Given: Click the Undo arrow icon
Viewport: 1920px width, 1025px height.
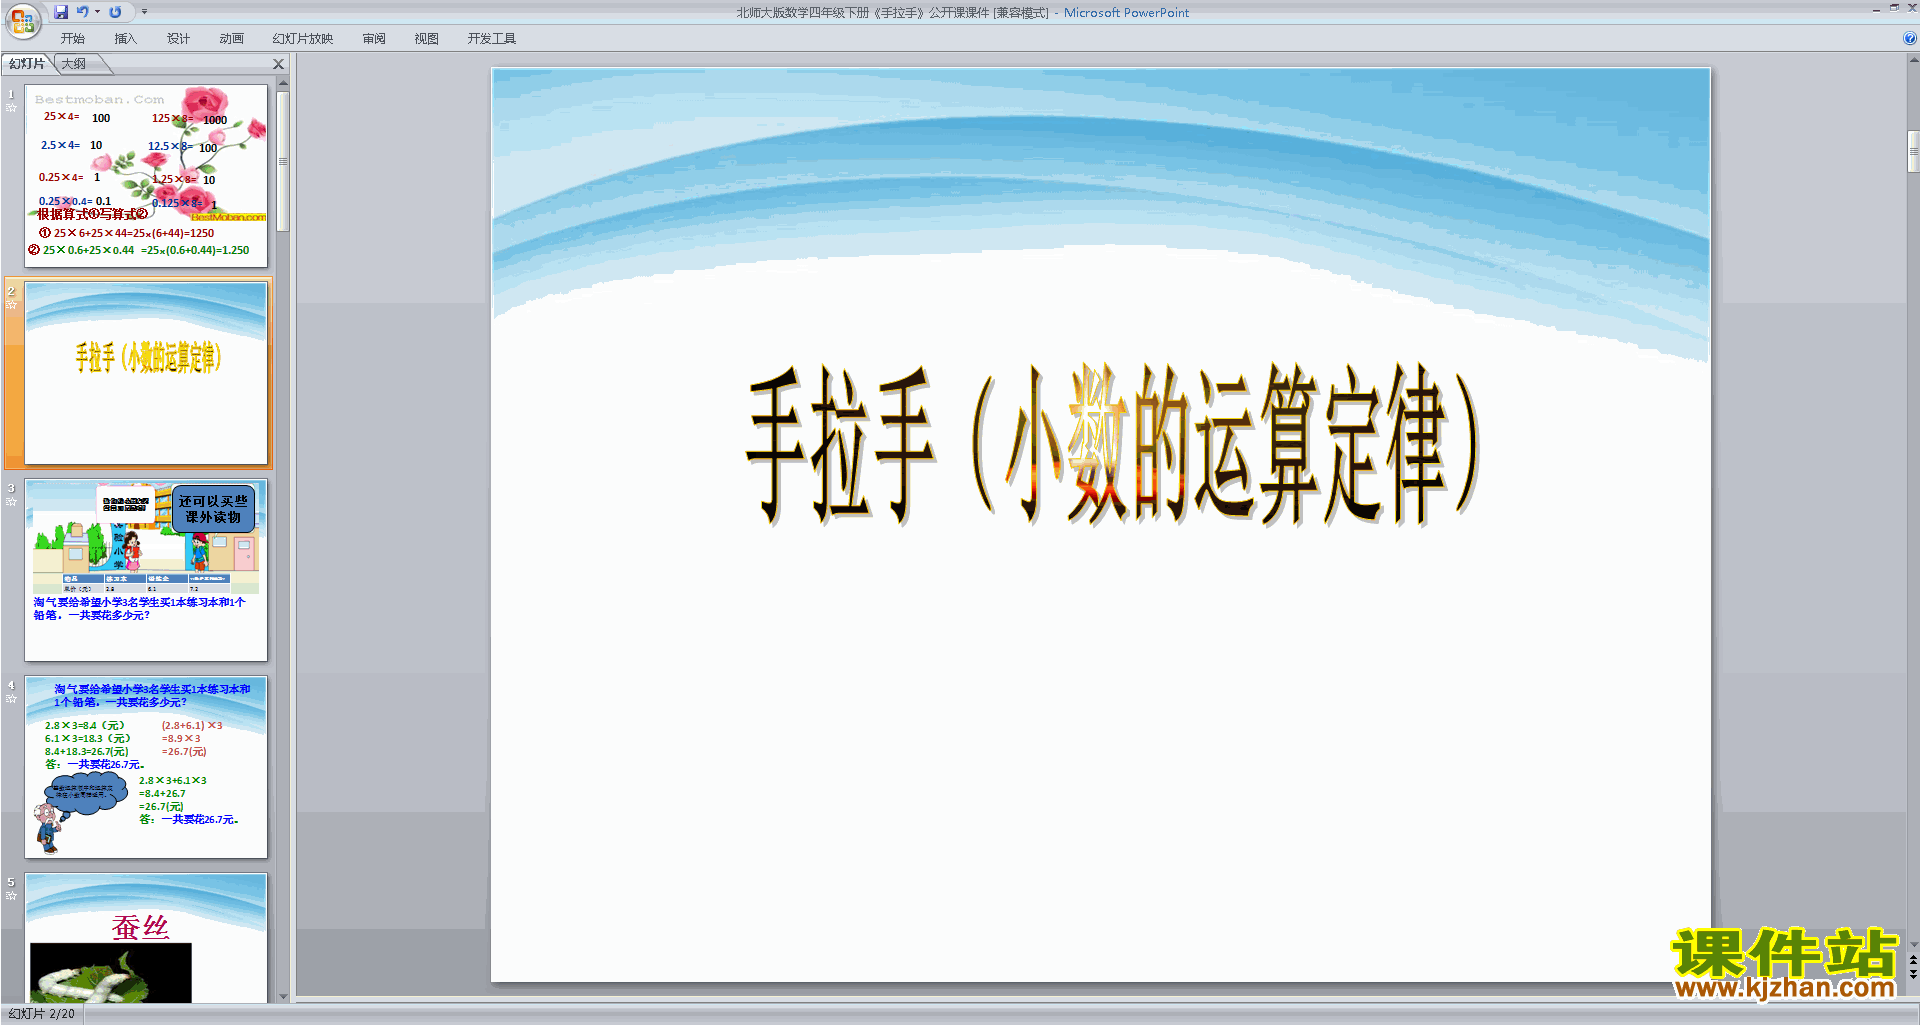Looking at the screenshot, I should [x=83, y=12].
